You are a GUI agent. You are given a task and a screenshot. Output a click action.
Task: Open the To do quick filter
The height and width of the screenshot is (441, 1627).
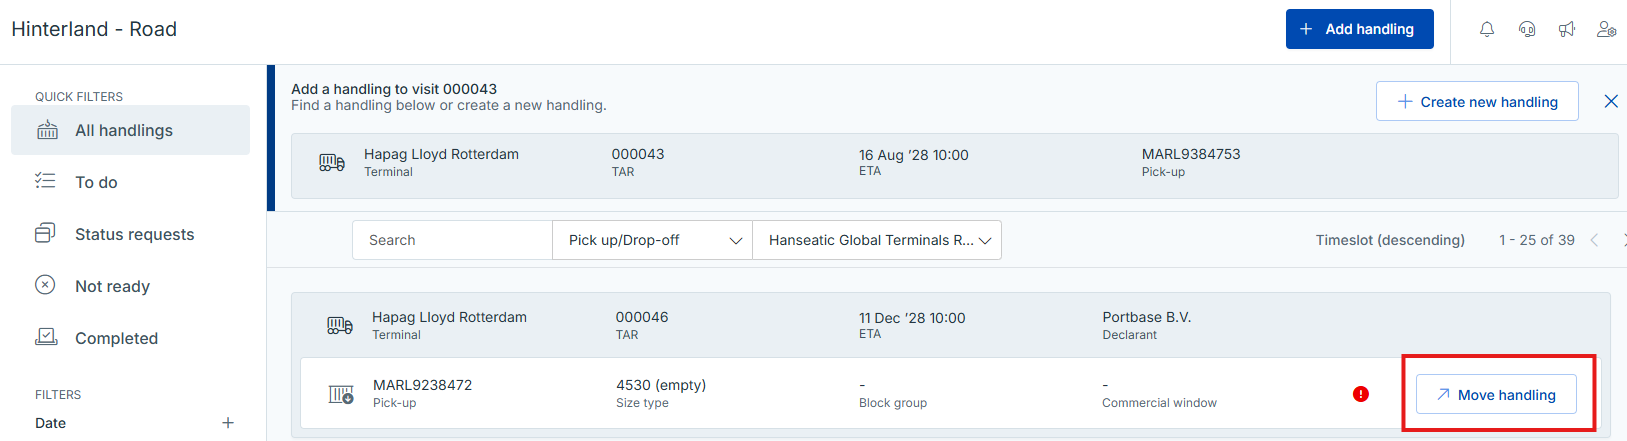click(x=130, y=182)
